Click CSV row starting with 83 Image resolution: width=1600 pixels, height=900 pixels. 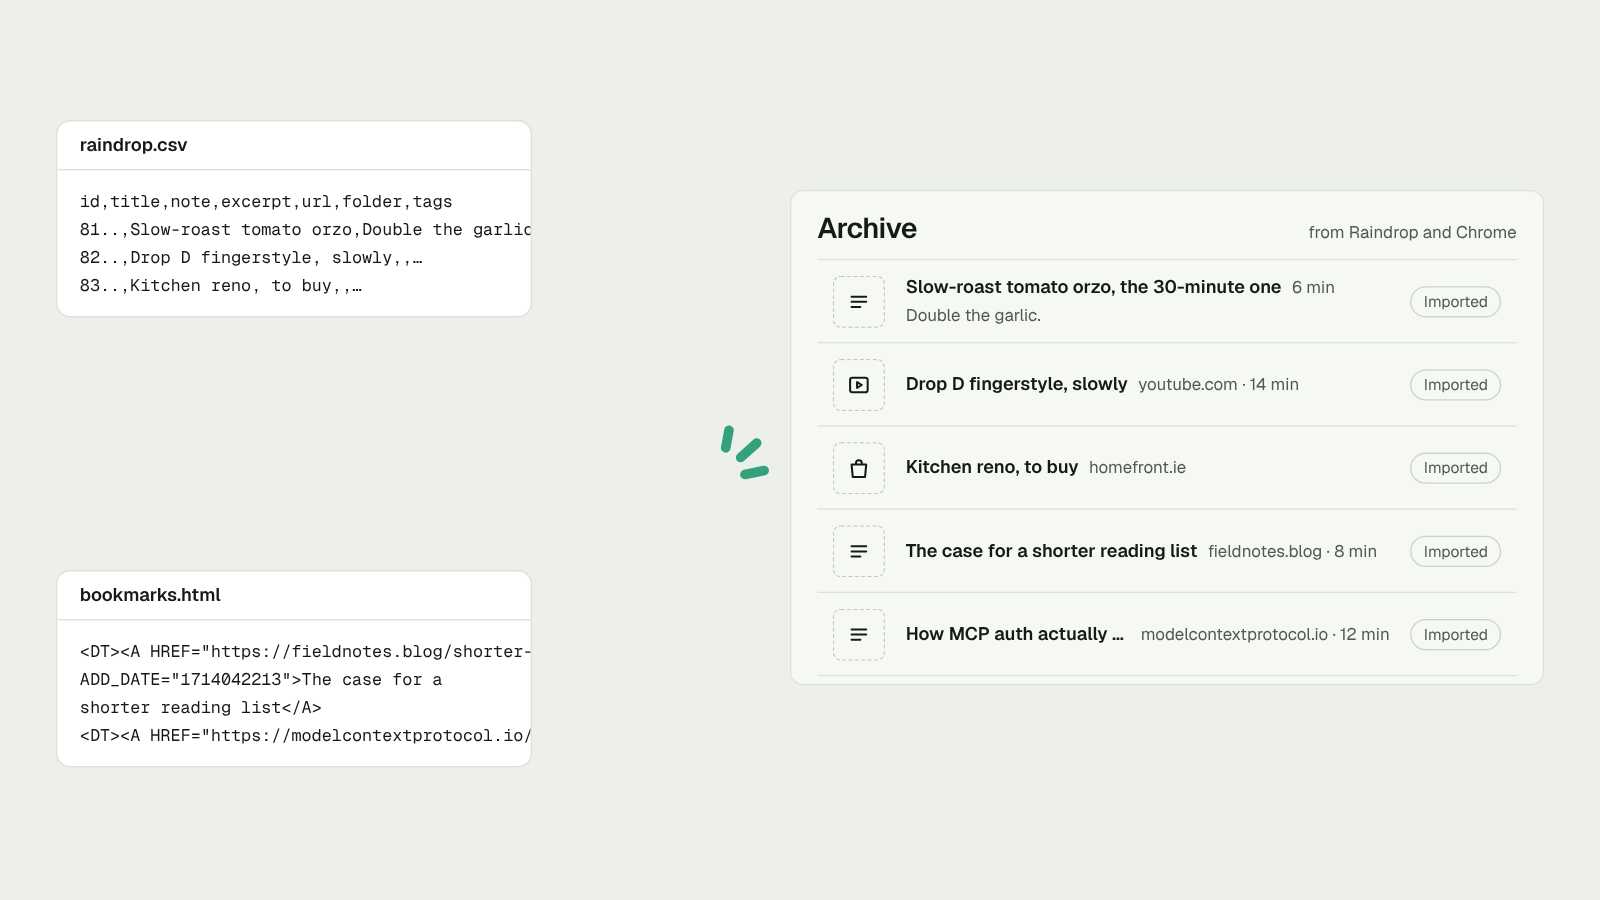pos(221,286)
